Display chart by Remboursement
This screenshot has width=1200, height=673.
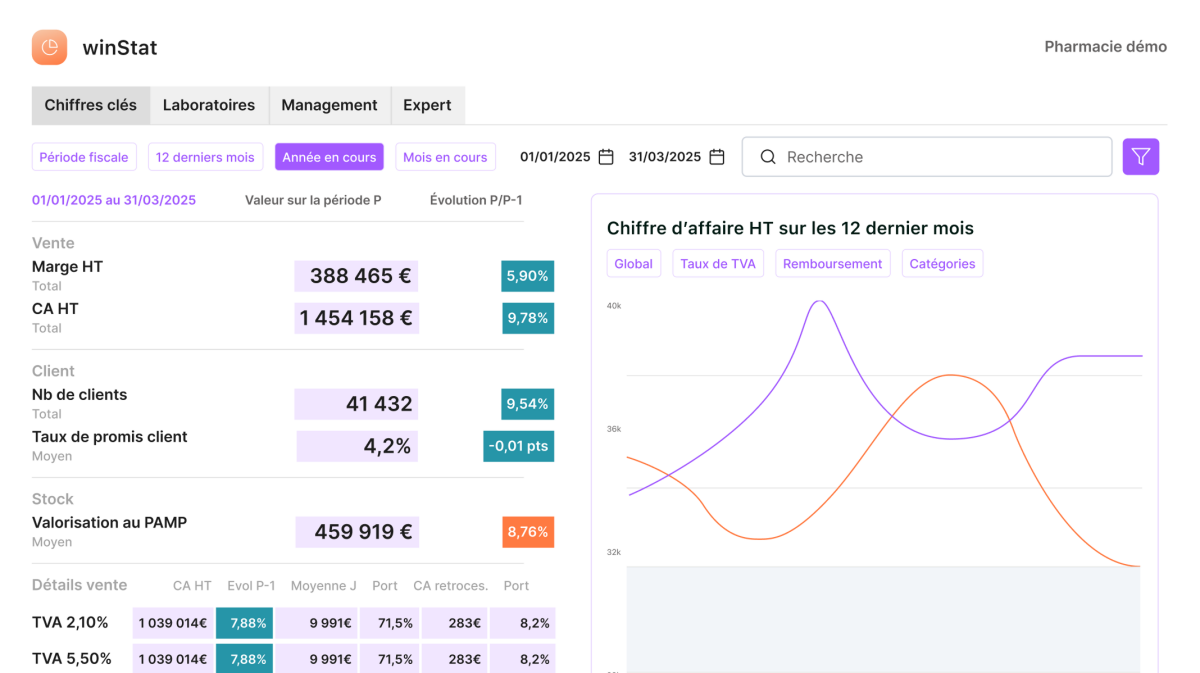click(832, 264)
